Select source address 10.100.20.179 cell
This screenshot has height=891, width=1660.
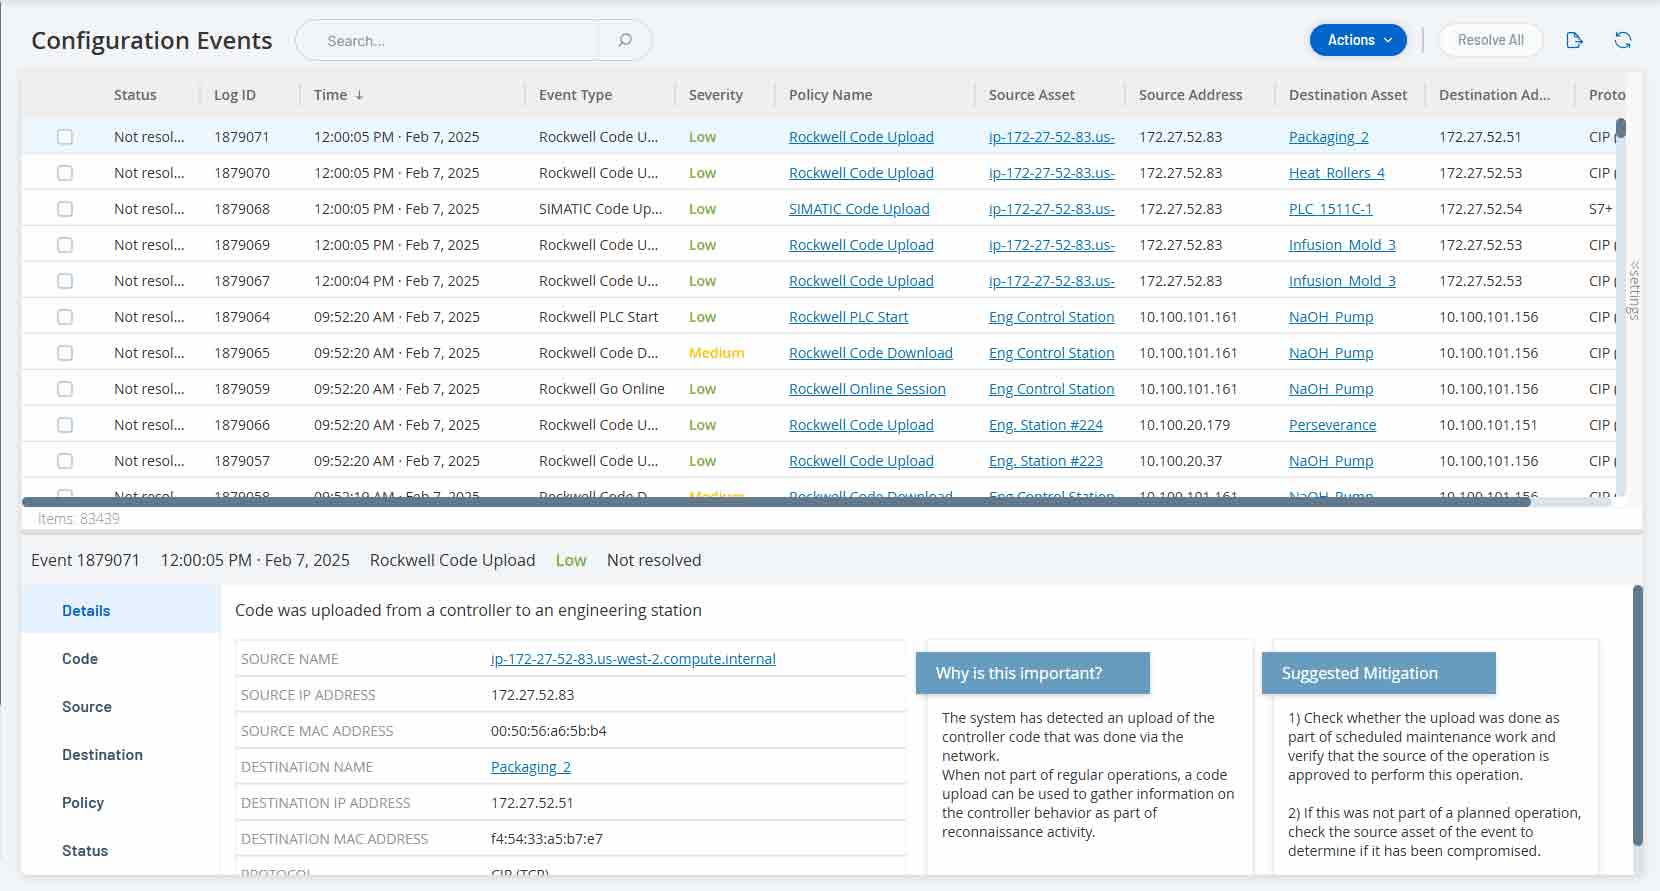pos(1184,425)
